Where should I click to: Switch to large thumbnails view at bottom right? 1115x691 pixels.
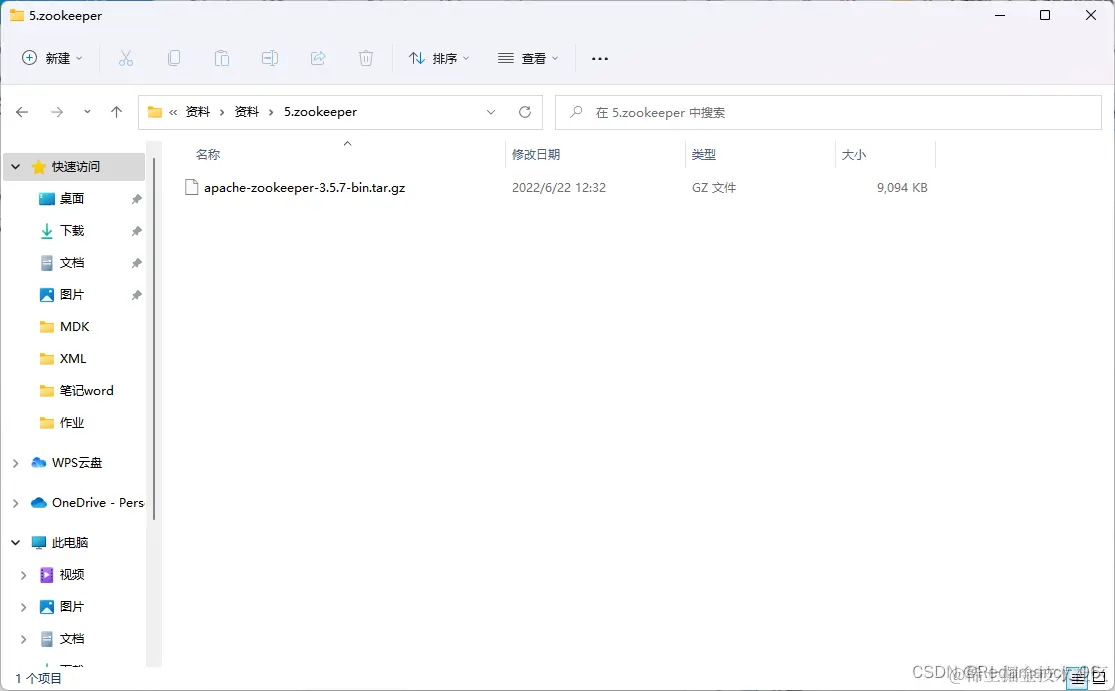coord(1097,677)
